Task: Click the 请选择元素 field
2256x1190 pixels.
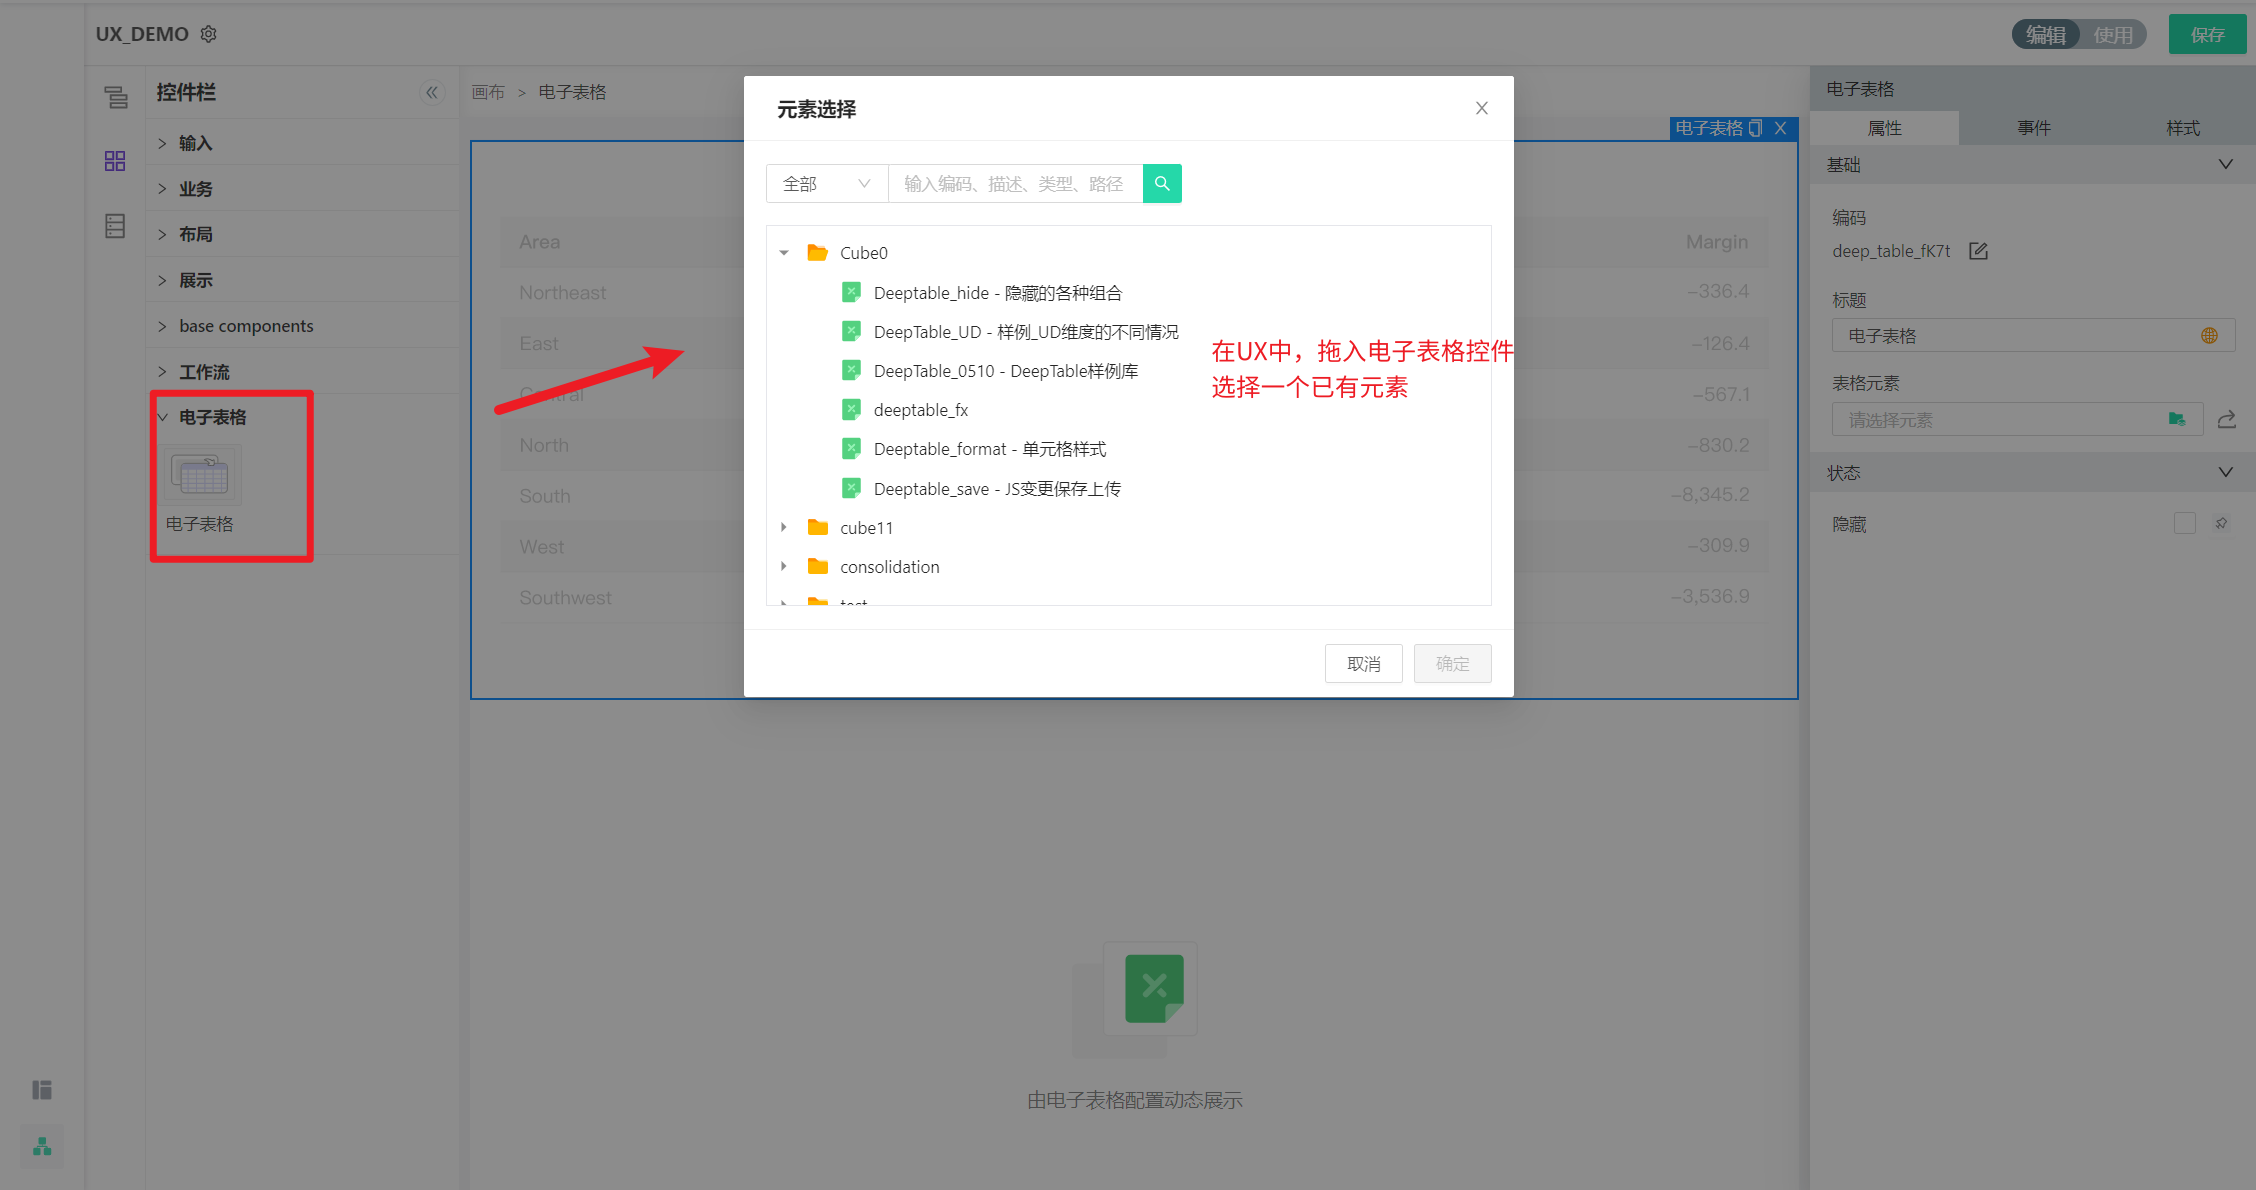Action: 2017,419
